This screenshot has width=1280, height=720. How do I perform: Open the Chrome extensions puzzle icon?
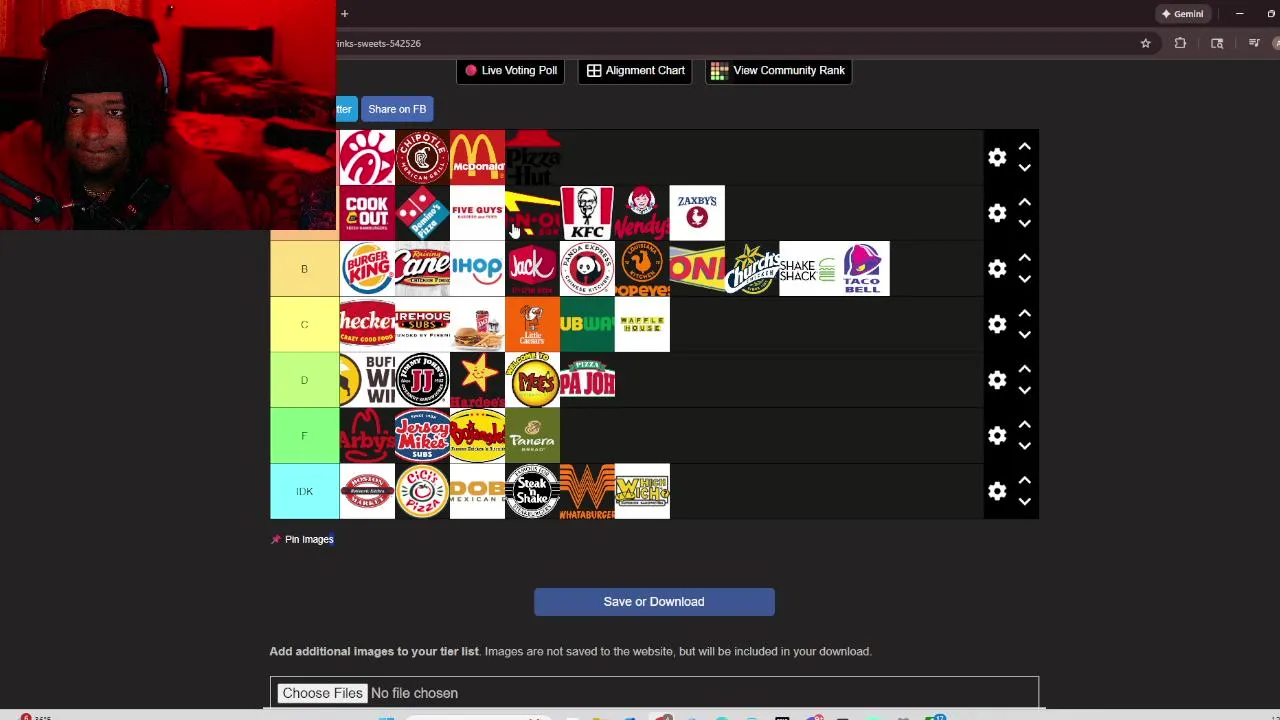click(1180, 43)
